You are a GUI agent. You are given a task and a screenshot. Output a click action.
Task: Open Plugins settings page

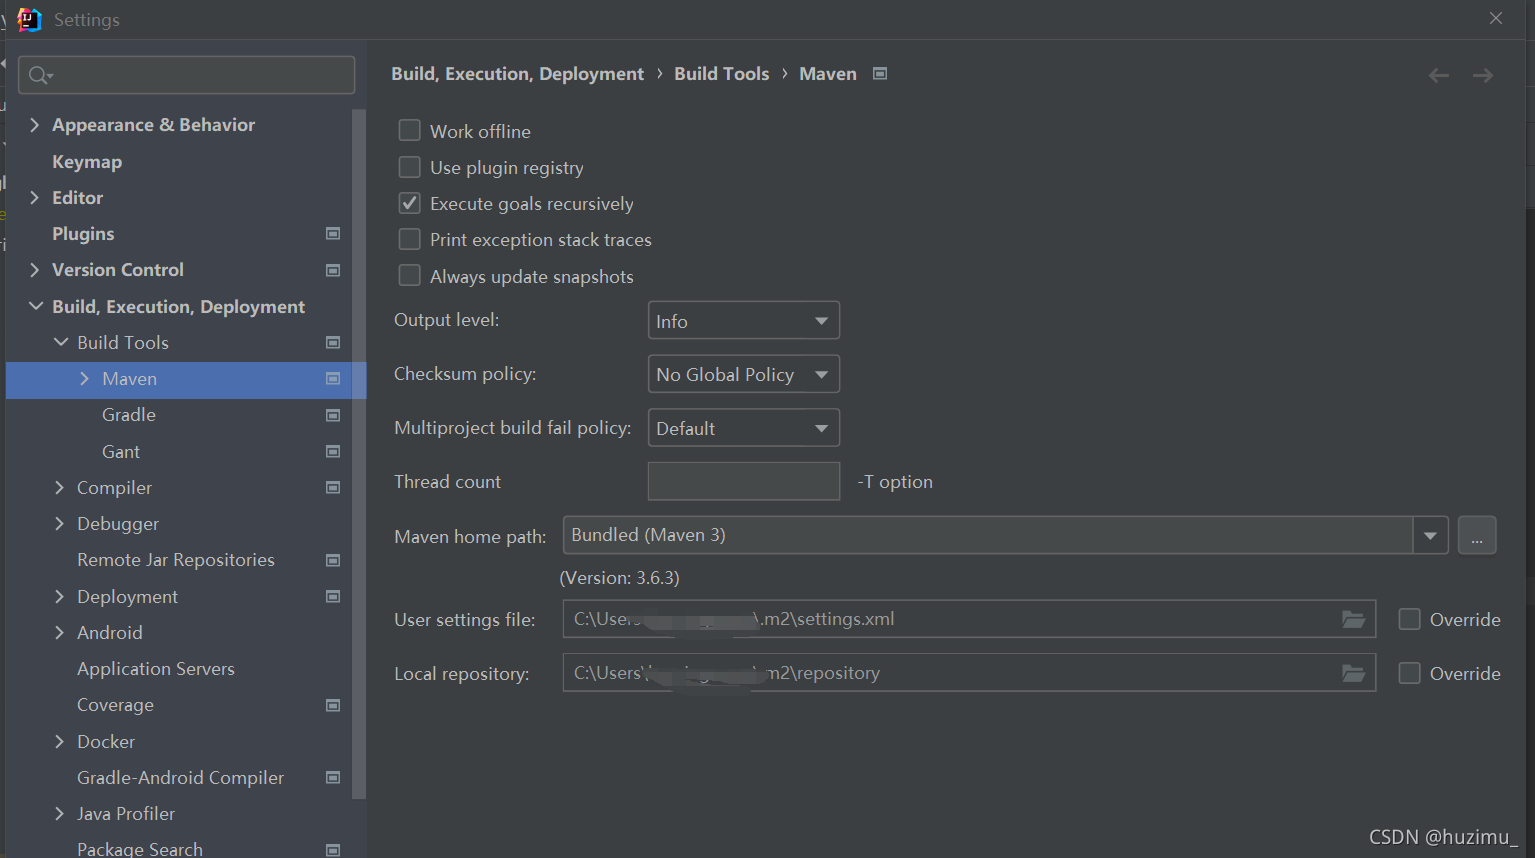[x=83, y=233]
